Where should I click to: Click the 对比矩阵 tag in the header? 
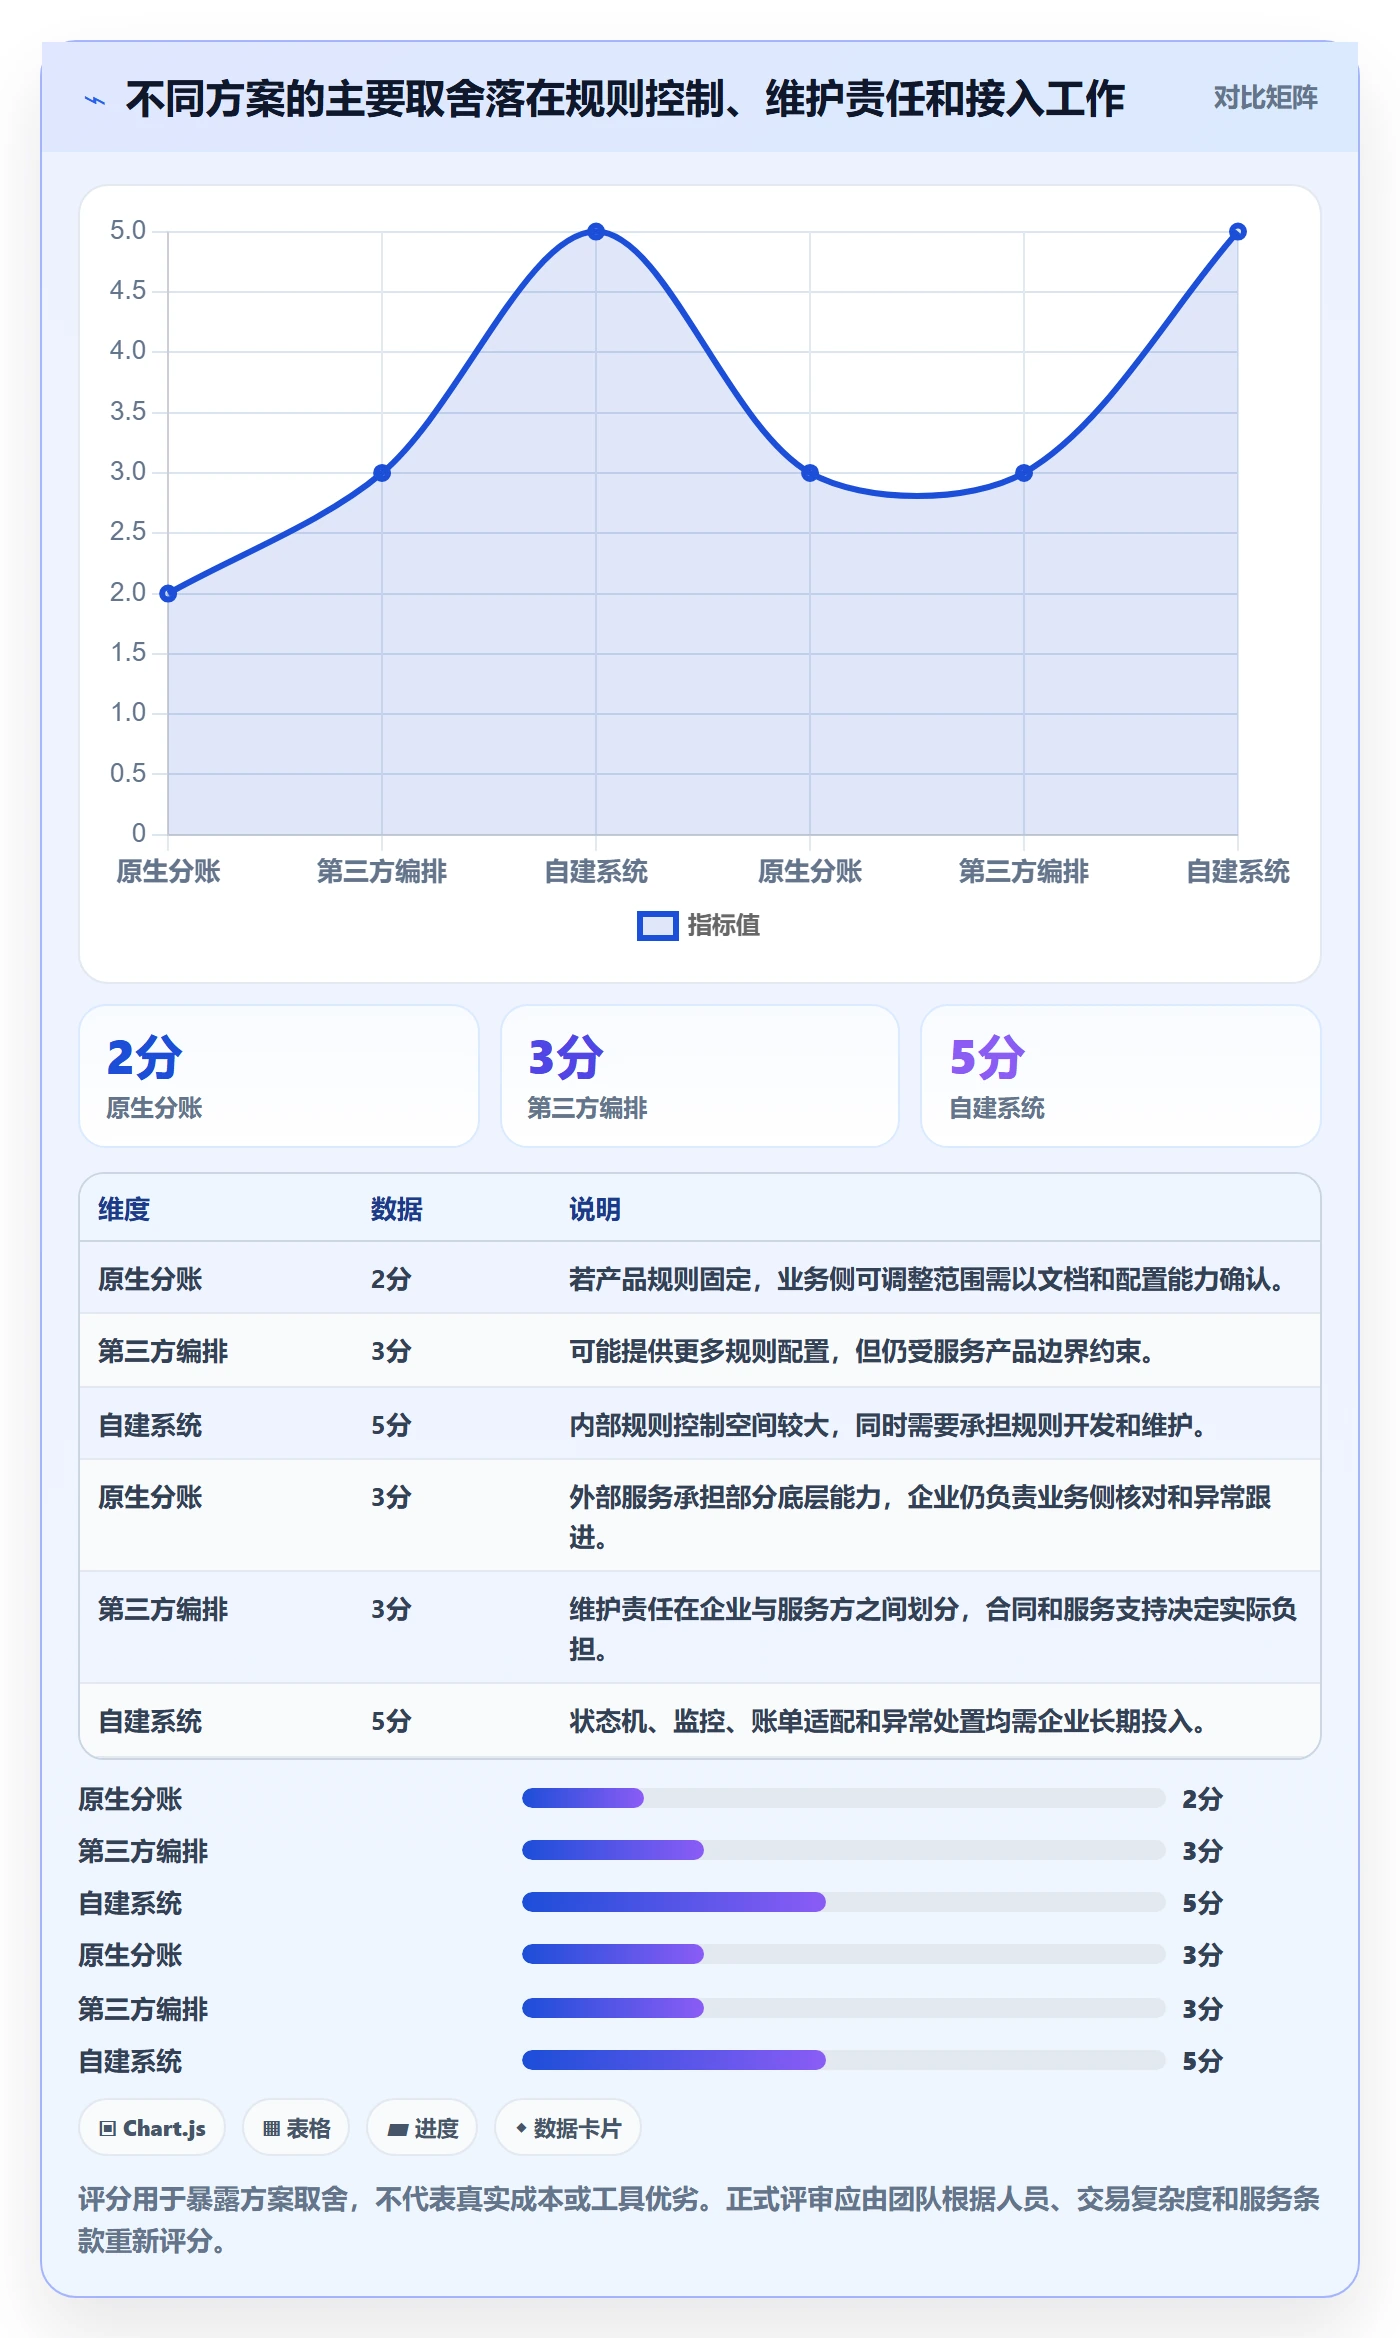click(x=1265, y=98)
